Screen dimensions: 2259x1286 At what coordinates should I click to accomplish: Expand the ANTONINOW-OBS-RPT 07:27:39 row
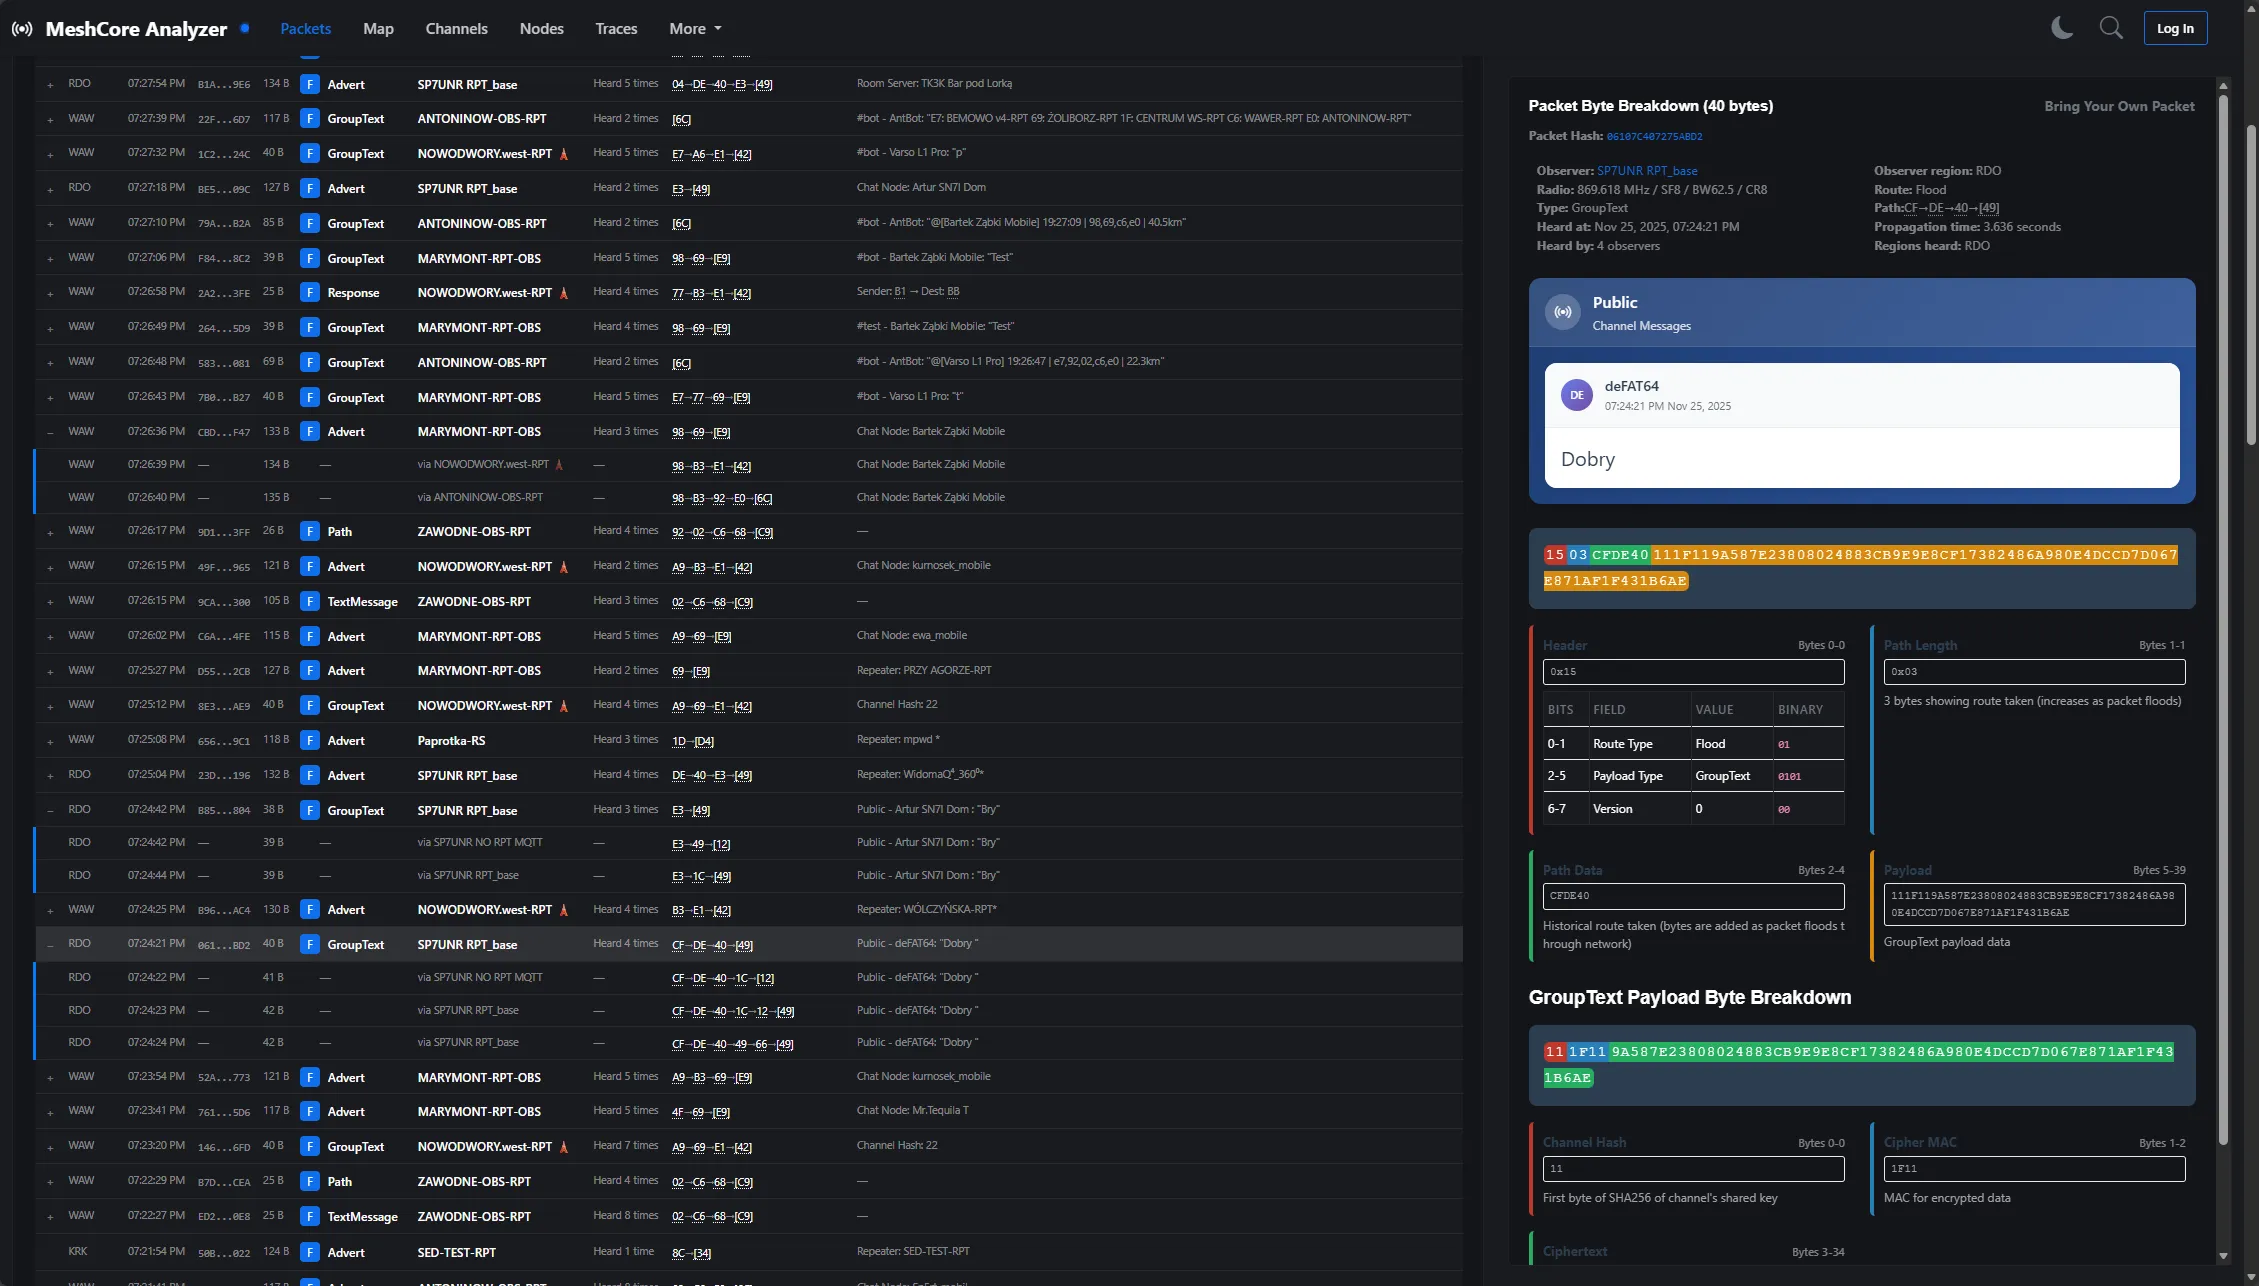pyautogui.click(x=50, y=120)
